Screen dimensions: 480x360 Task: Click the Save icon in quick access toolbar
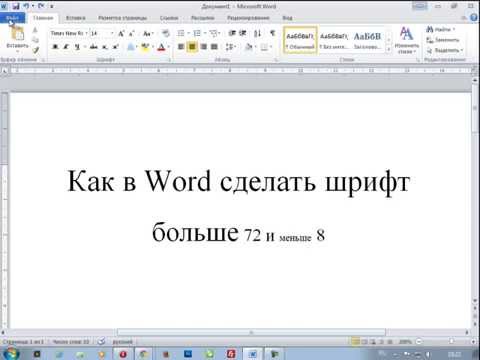[x=16, y=6]
